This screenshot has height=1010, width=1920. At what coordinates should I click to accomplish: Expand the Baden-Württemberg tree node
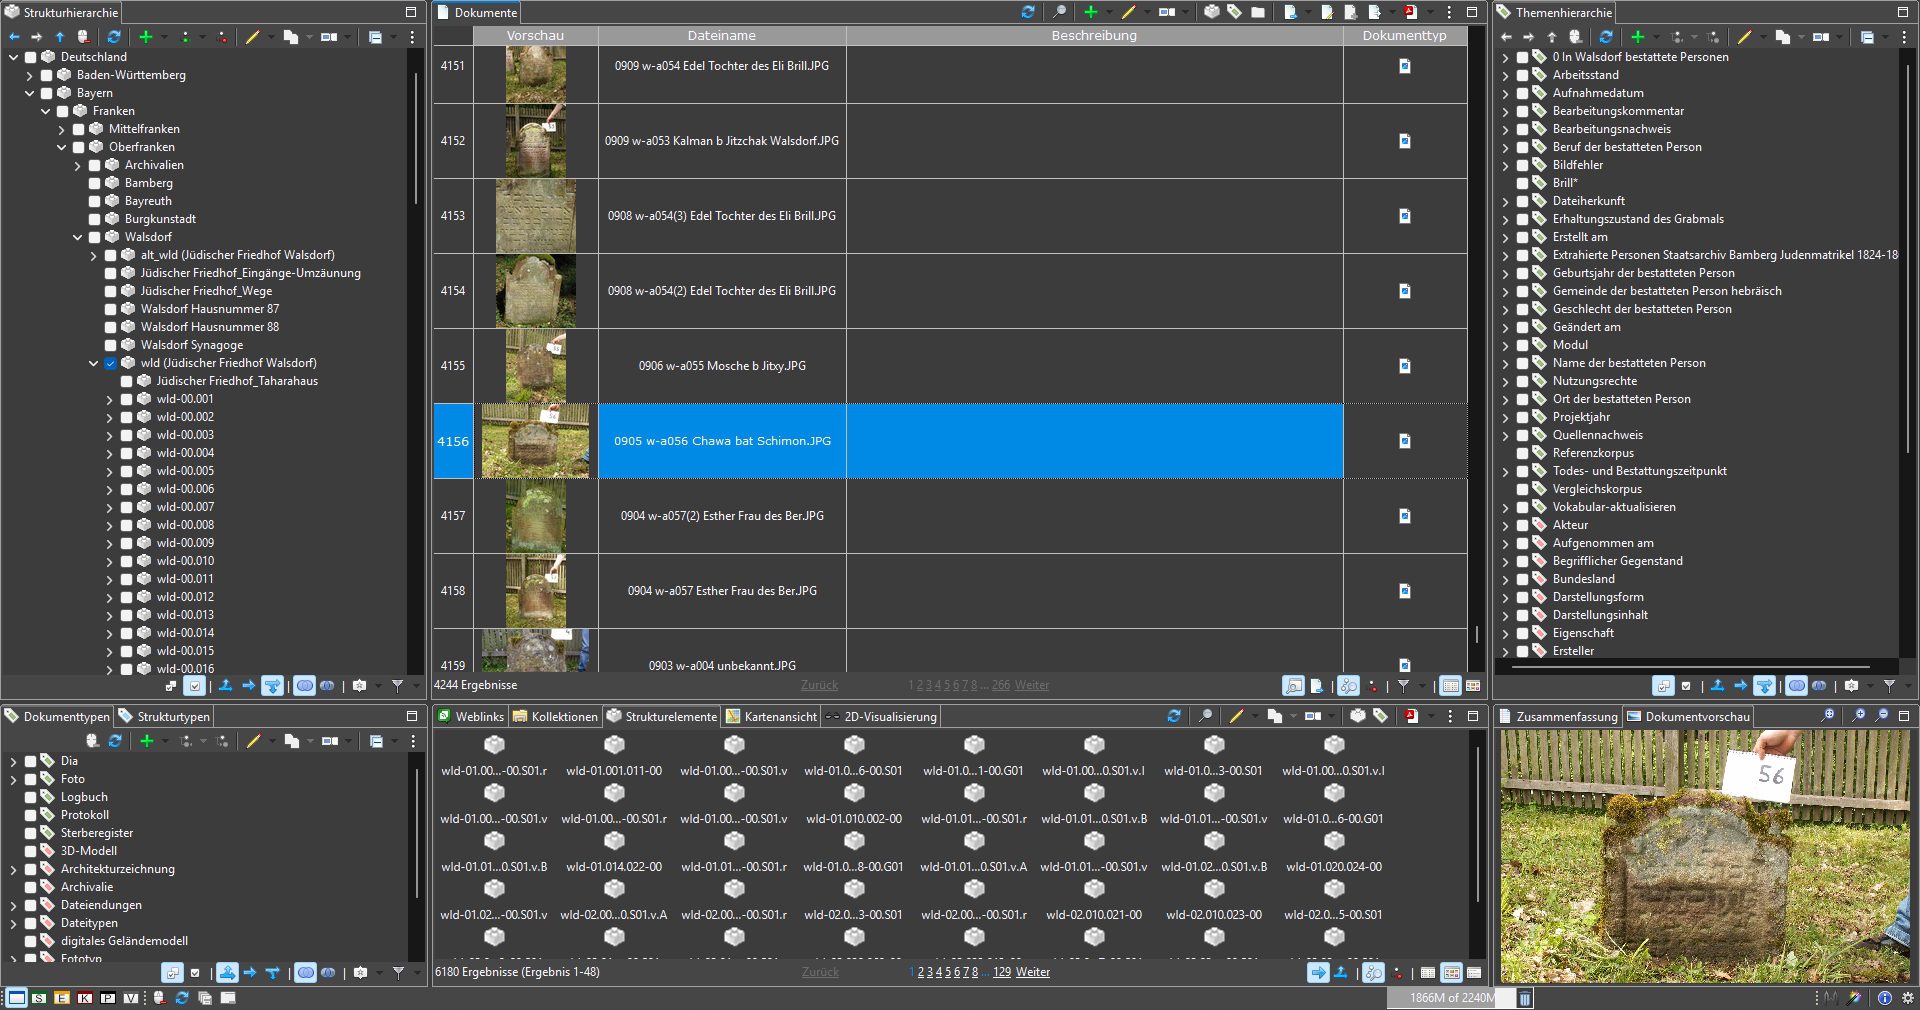[x=29, y=75]
